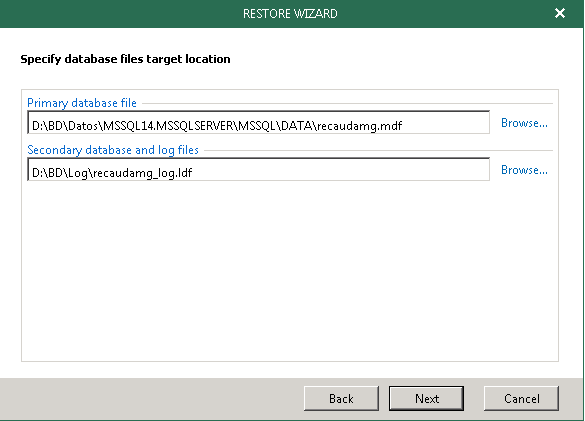The height and width of the screenshot is (421, 585).
Task: Select the Secondary database and log files label
Action: [x=113, y=150]
